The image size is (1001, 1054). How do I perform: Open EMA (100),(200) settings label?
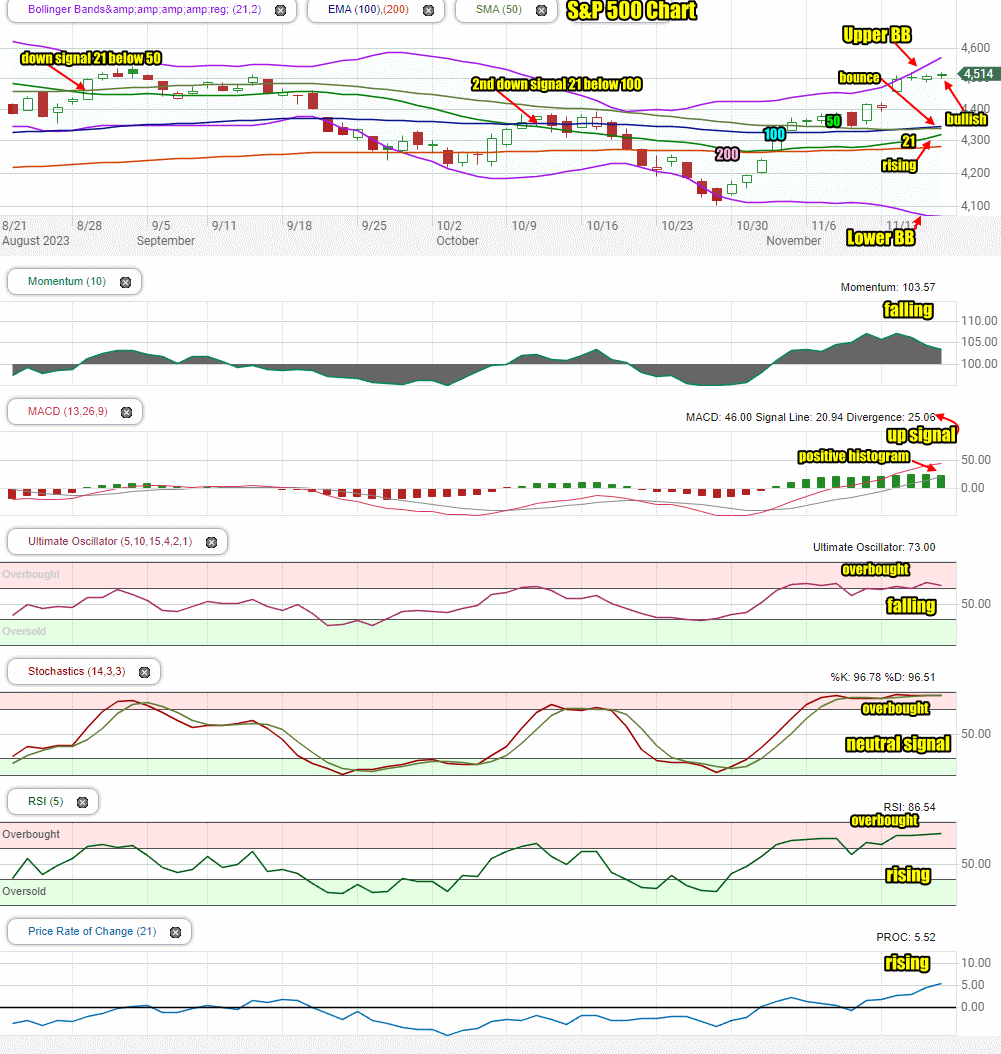click(368, 9)
